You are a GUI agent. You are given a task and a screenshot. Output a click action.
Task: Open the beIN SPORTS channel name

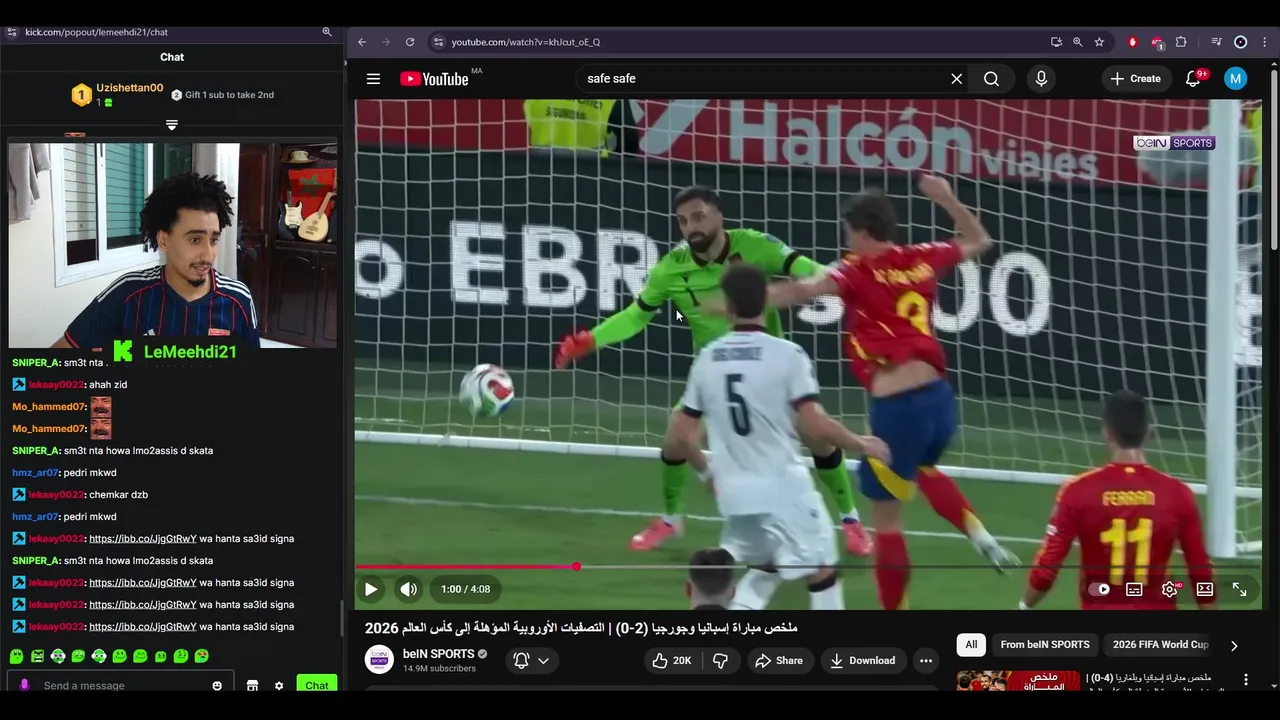(438, 654)
